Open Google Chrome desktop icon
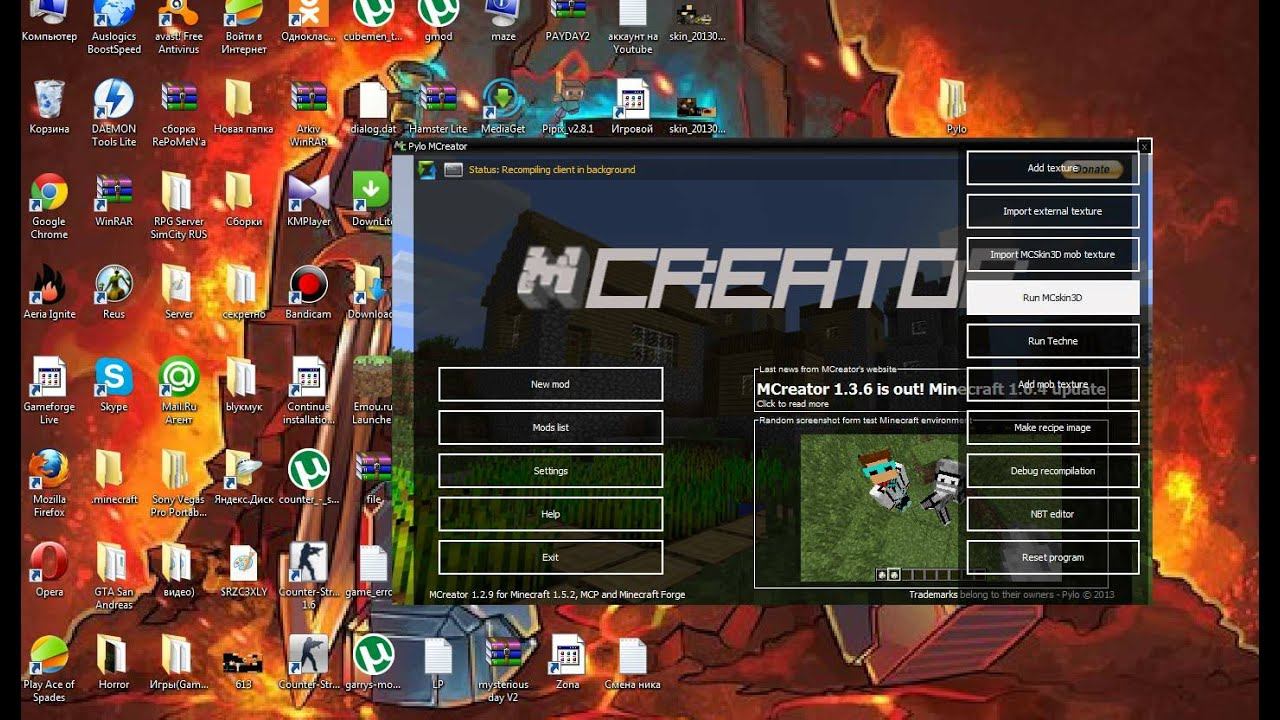1280x720 pixels. pyautogui.click(x=49, y=207)
